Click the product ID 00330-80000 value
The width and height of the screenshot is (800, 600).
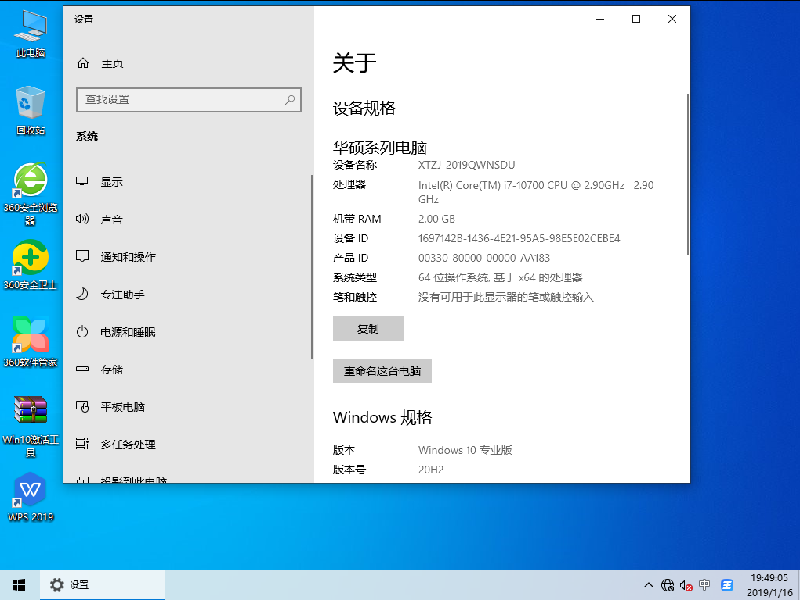pyautogui.click(x=484, y=258)
